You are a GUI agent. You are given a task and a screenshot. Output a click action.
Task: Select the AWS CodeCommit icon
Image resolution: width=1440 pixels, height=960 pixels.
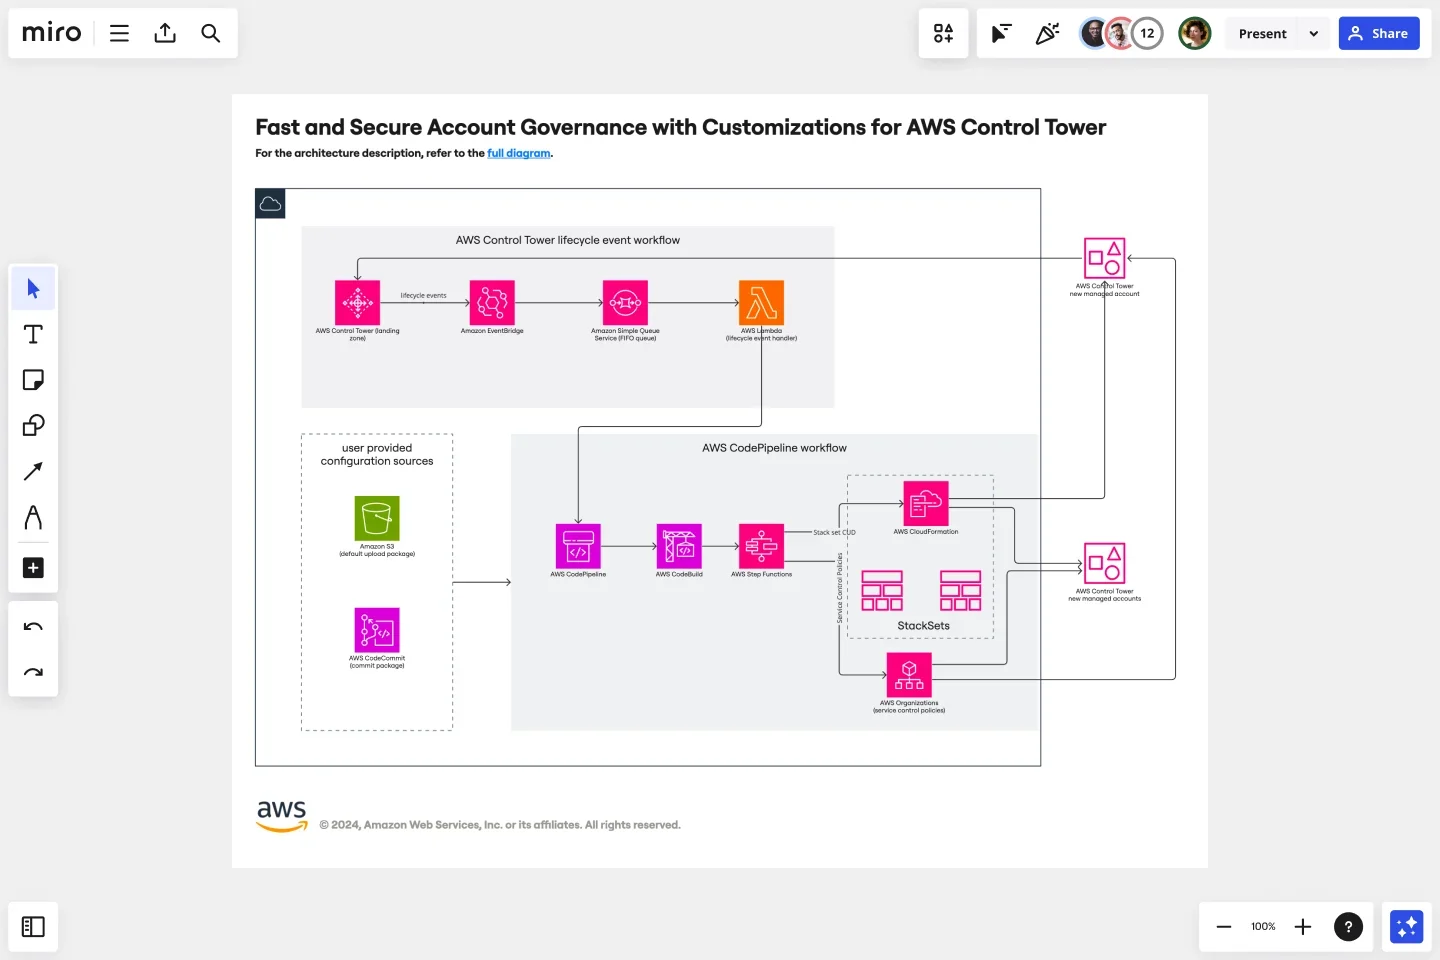pyautogui.click(x=377, y=630)
